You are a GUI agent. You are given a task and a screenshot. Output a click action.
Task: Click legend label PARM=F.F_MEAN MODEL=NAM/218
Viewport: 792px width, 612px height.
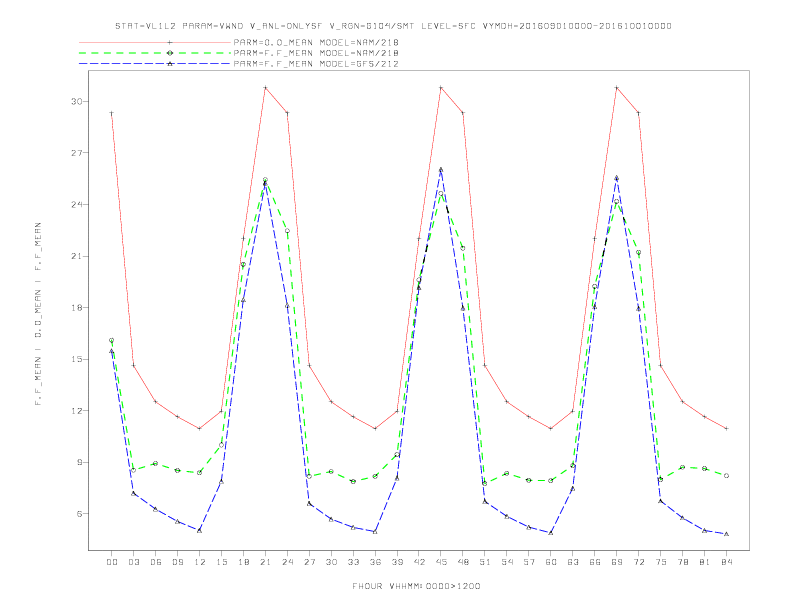(316, 53)
